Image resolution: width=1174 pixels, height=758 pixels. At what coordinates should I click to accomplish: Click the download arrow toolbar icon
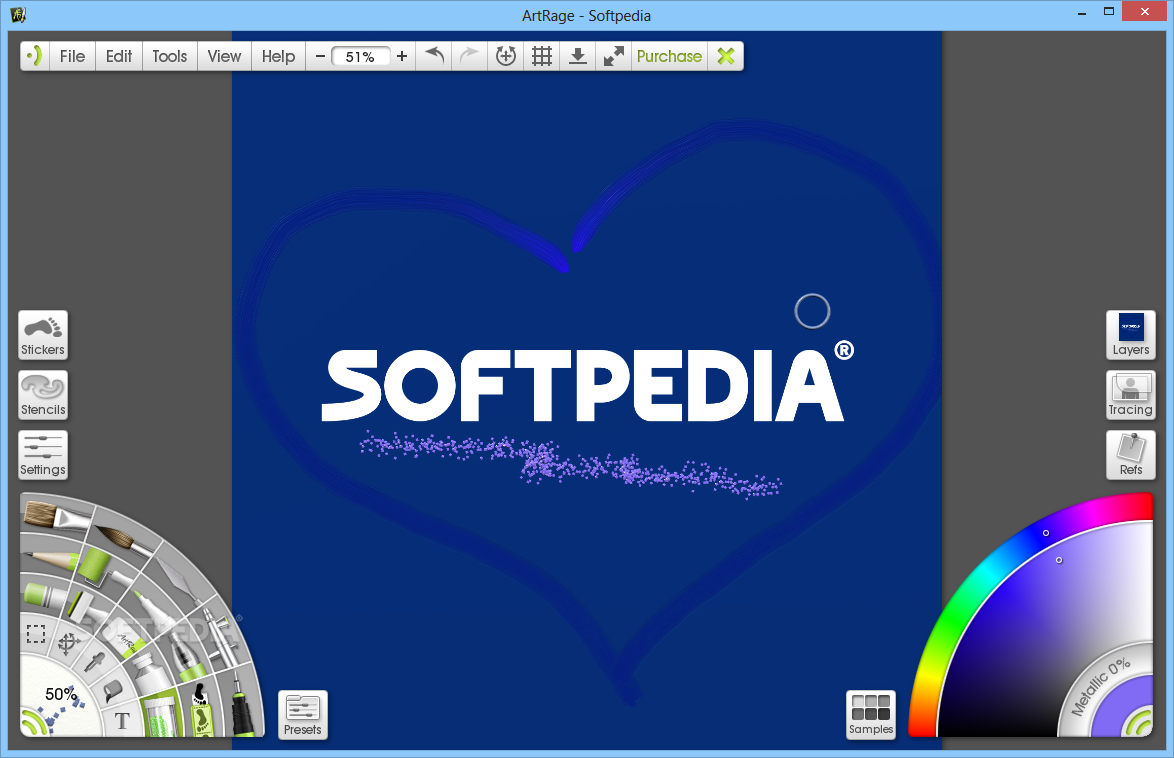578,56
